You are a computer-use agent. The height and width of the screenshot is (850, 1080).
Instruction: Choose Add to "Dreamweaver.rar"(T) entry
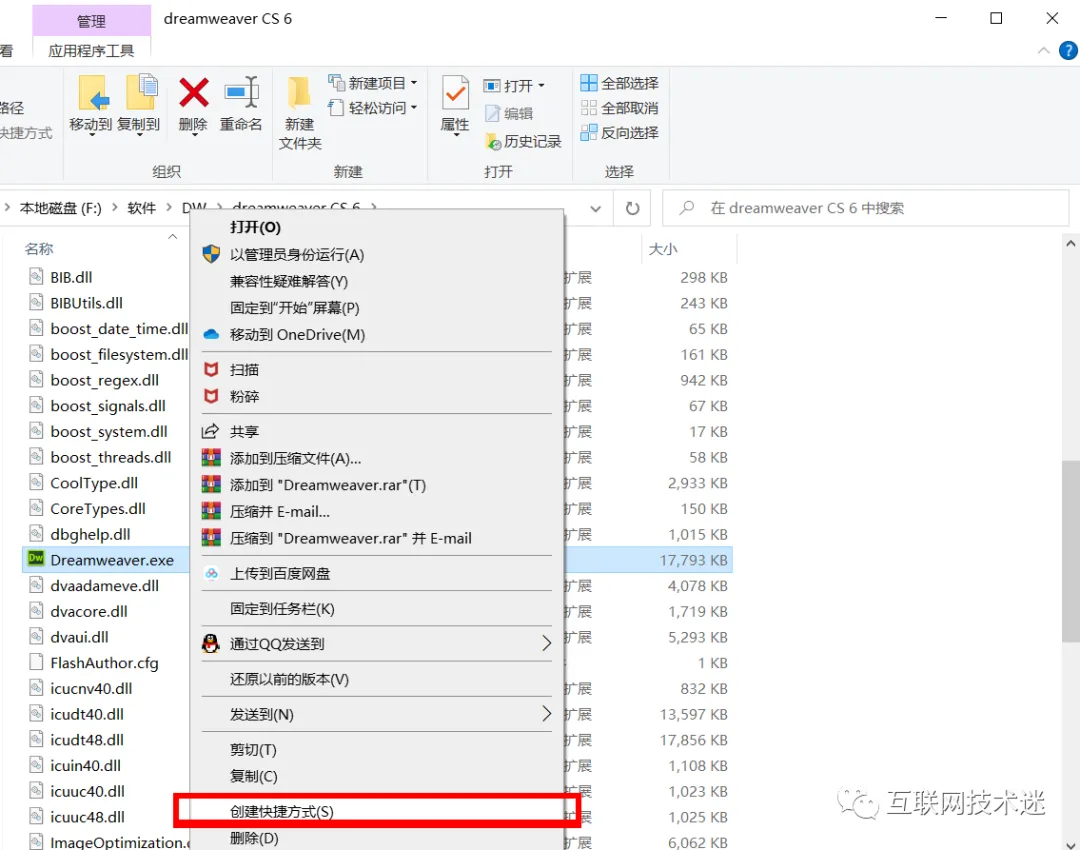(376, 486)
